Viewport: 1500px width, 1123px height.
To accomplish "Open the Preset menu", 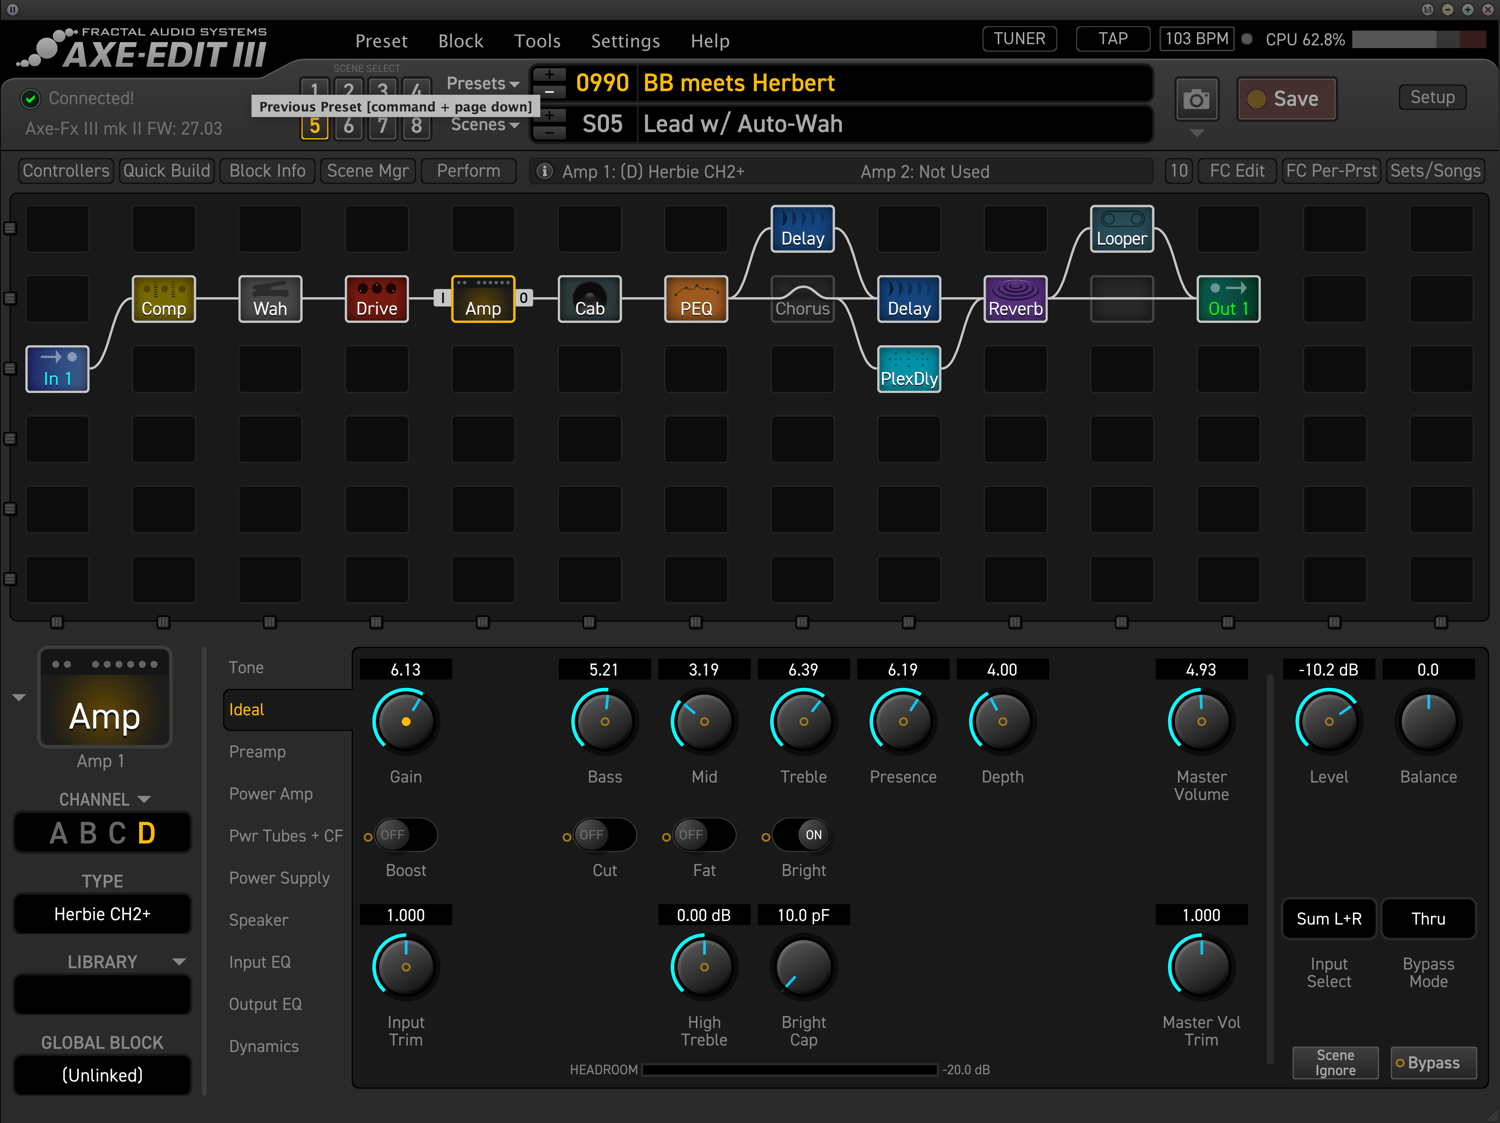I will 381,41.
